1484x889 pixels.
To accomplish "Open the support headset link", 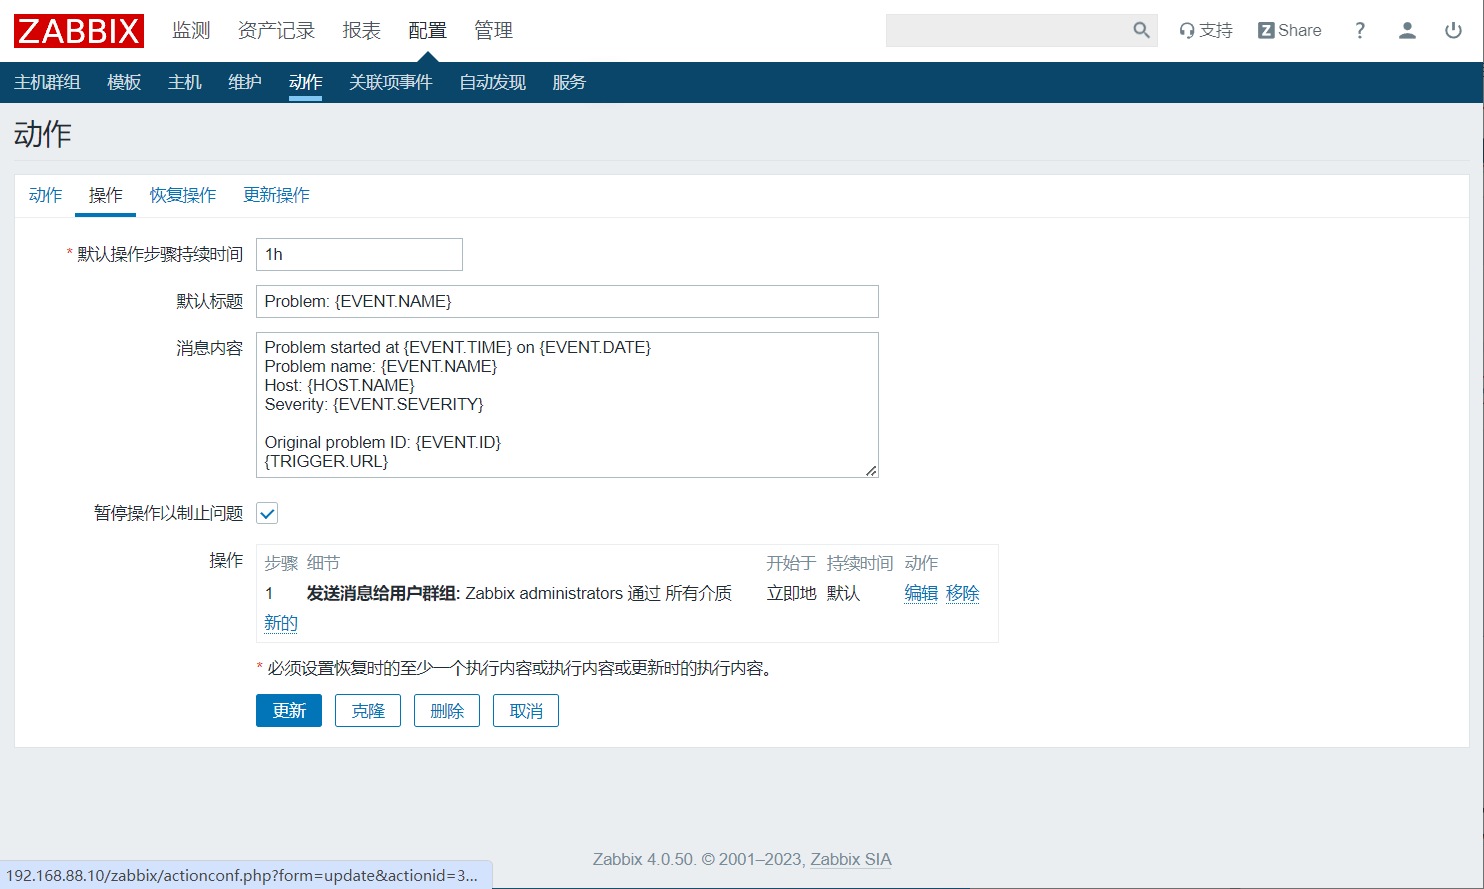I will coord(1205,30).
